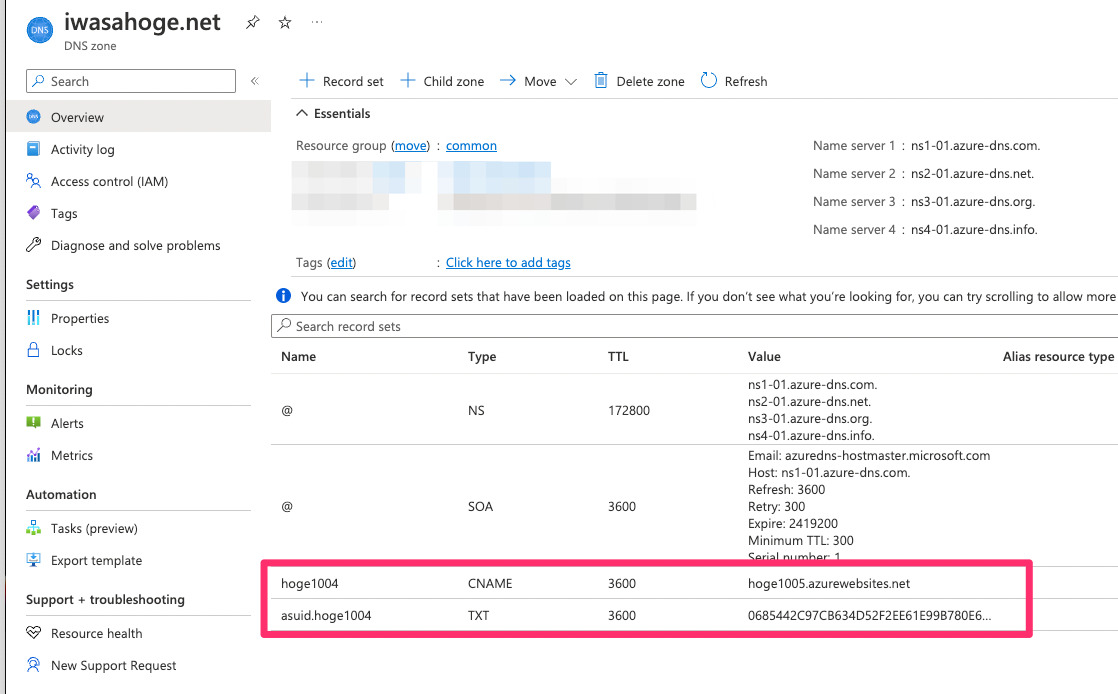Screen dimensions: 1118x694
Task: Pin the DNS zone to dashboard
Action: (252, 22)
